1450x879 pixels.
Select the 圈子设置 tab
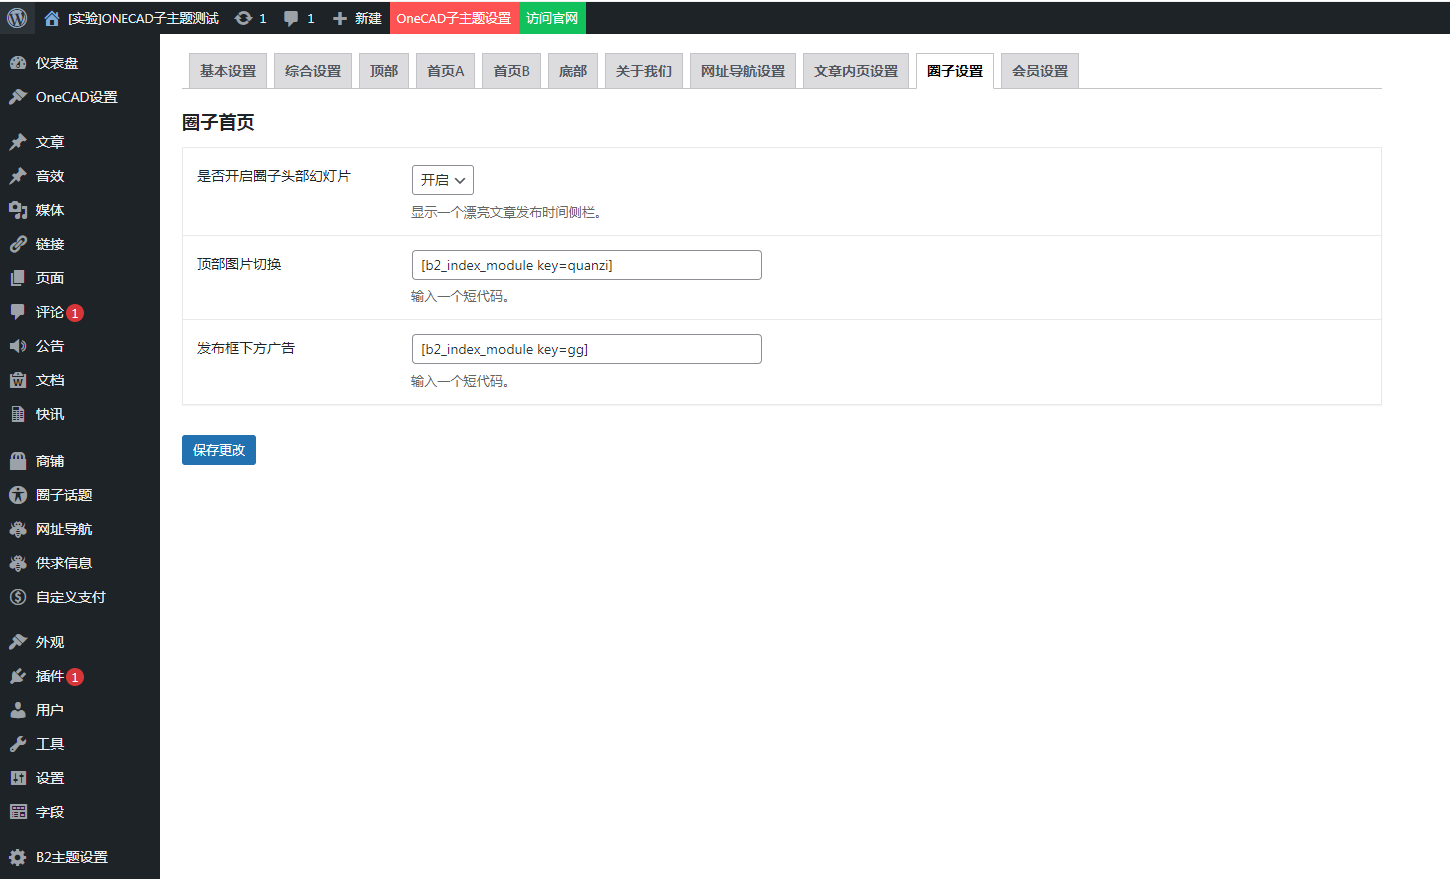tap(955, 71)
